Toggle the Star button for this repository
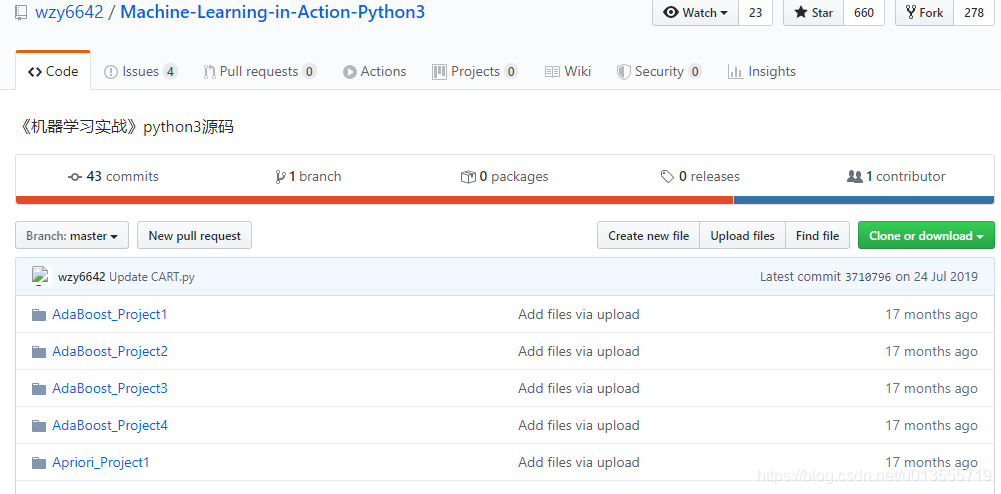Screen dimensions: 1001x494 point(813,13)
